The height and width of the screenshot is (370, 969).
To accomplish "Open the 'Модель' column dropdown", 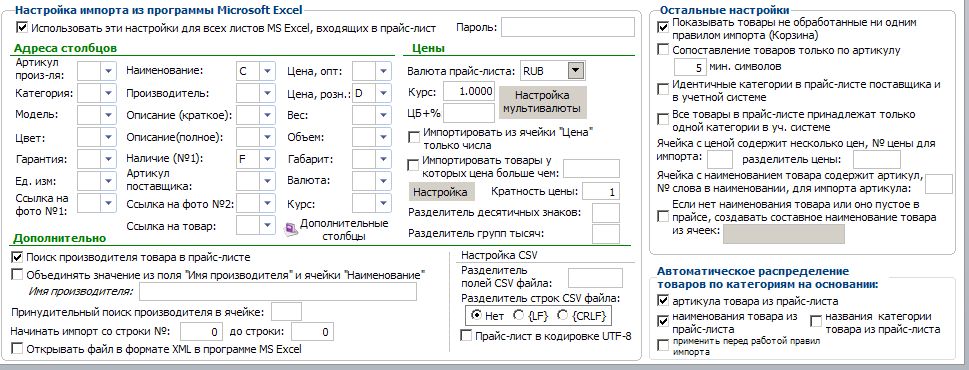I will click(x=108, y=116).
